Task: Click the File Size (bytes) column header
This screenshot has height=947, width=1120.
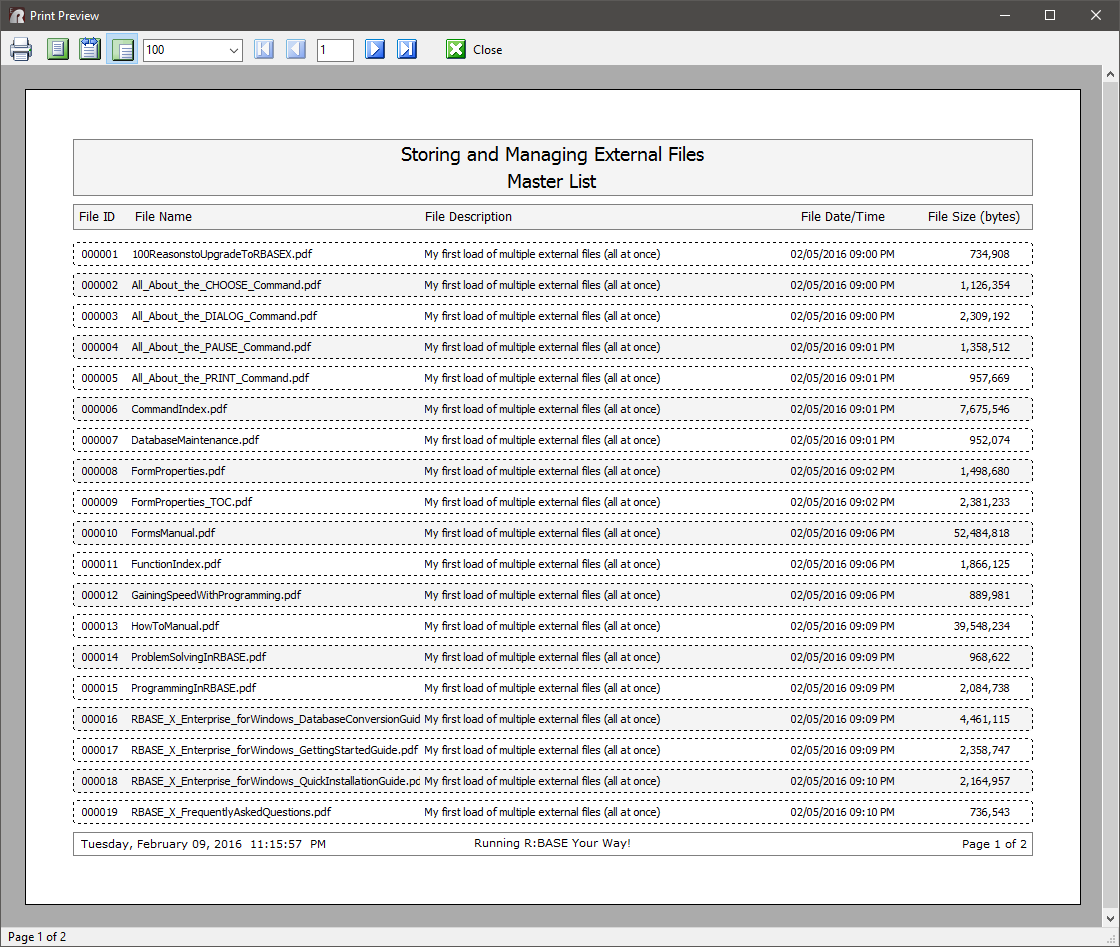Action: point(973,217)
